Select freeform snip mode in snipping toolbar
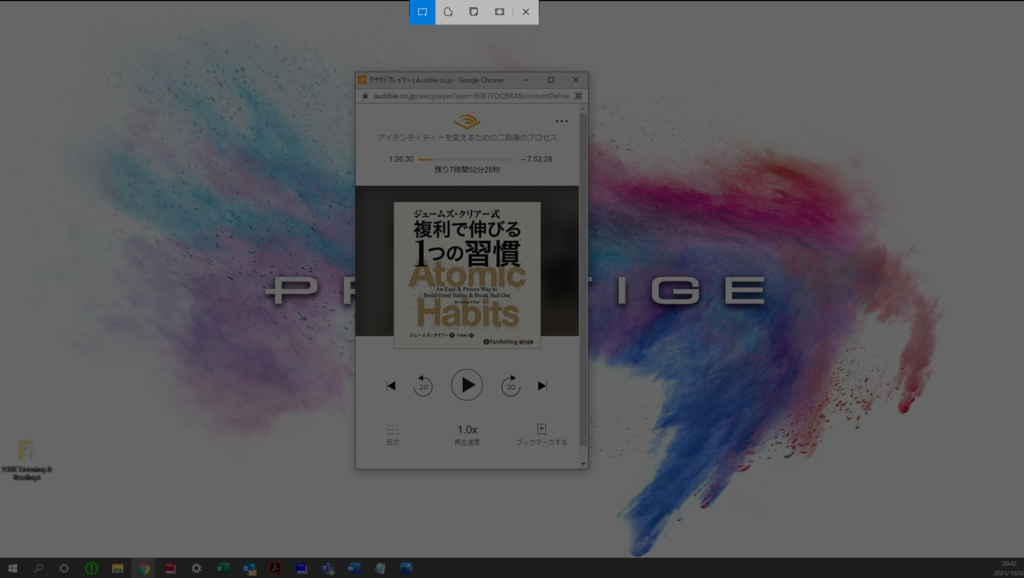The image size is (1024, 578). pos(448,12)
